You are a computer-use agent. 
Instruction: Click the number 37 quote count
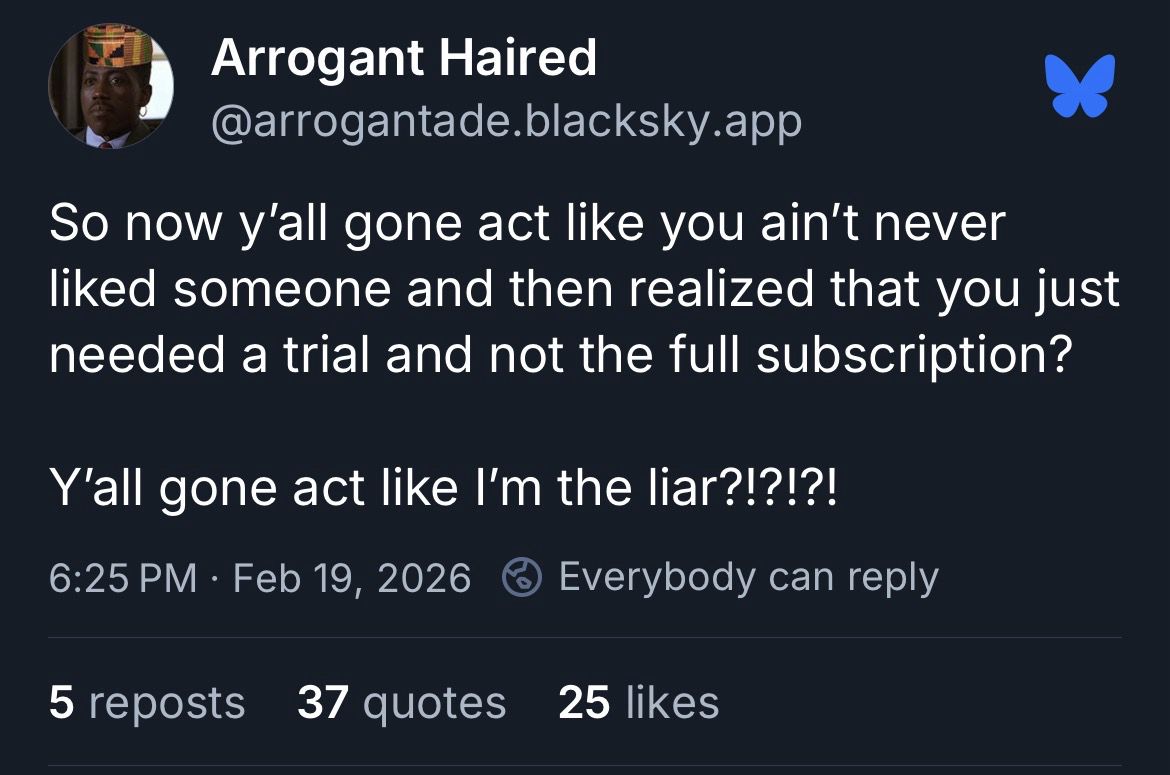point(322,702)
